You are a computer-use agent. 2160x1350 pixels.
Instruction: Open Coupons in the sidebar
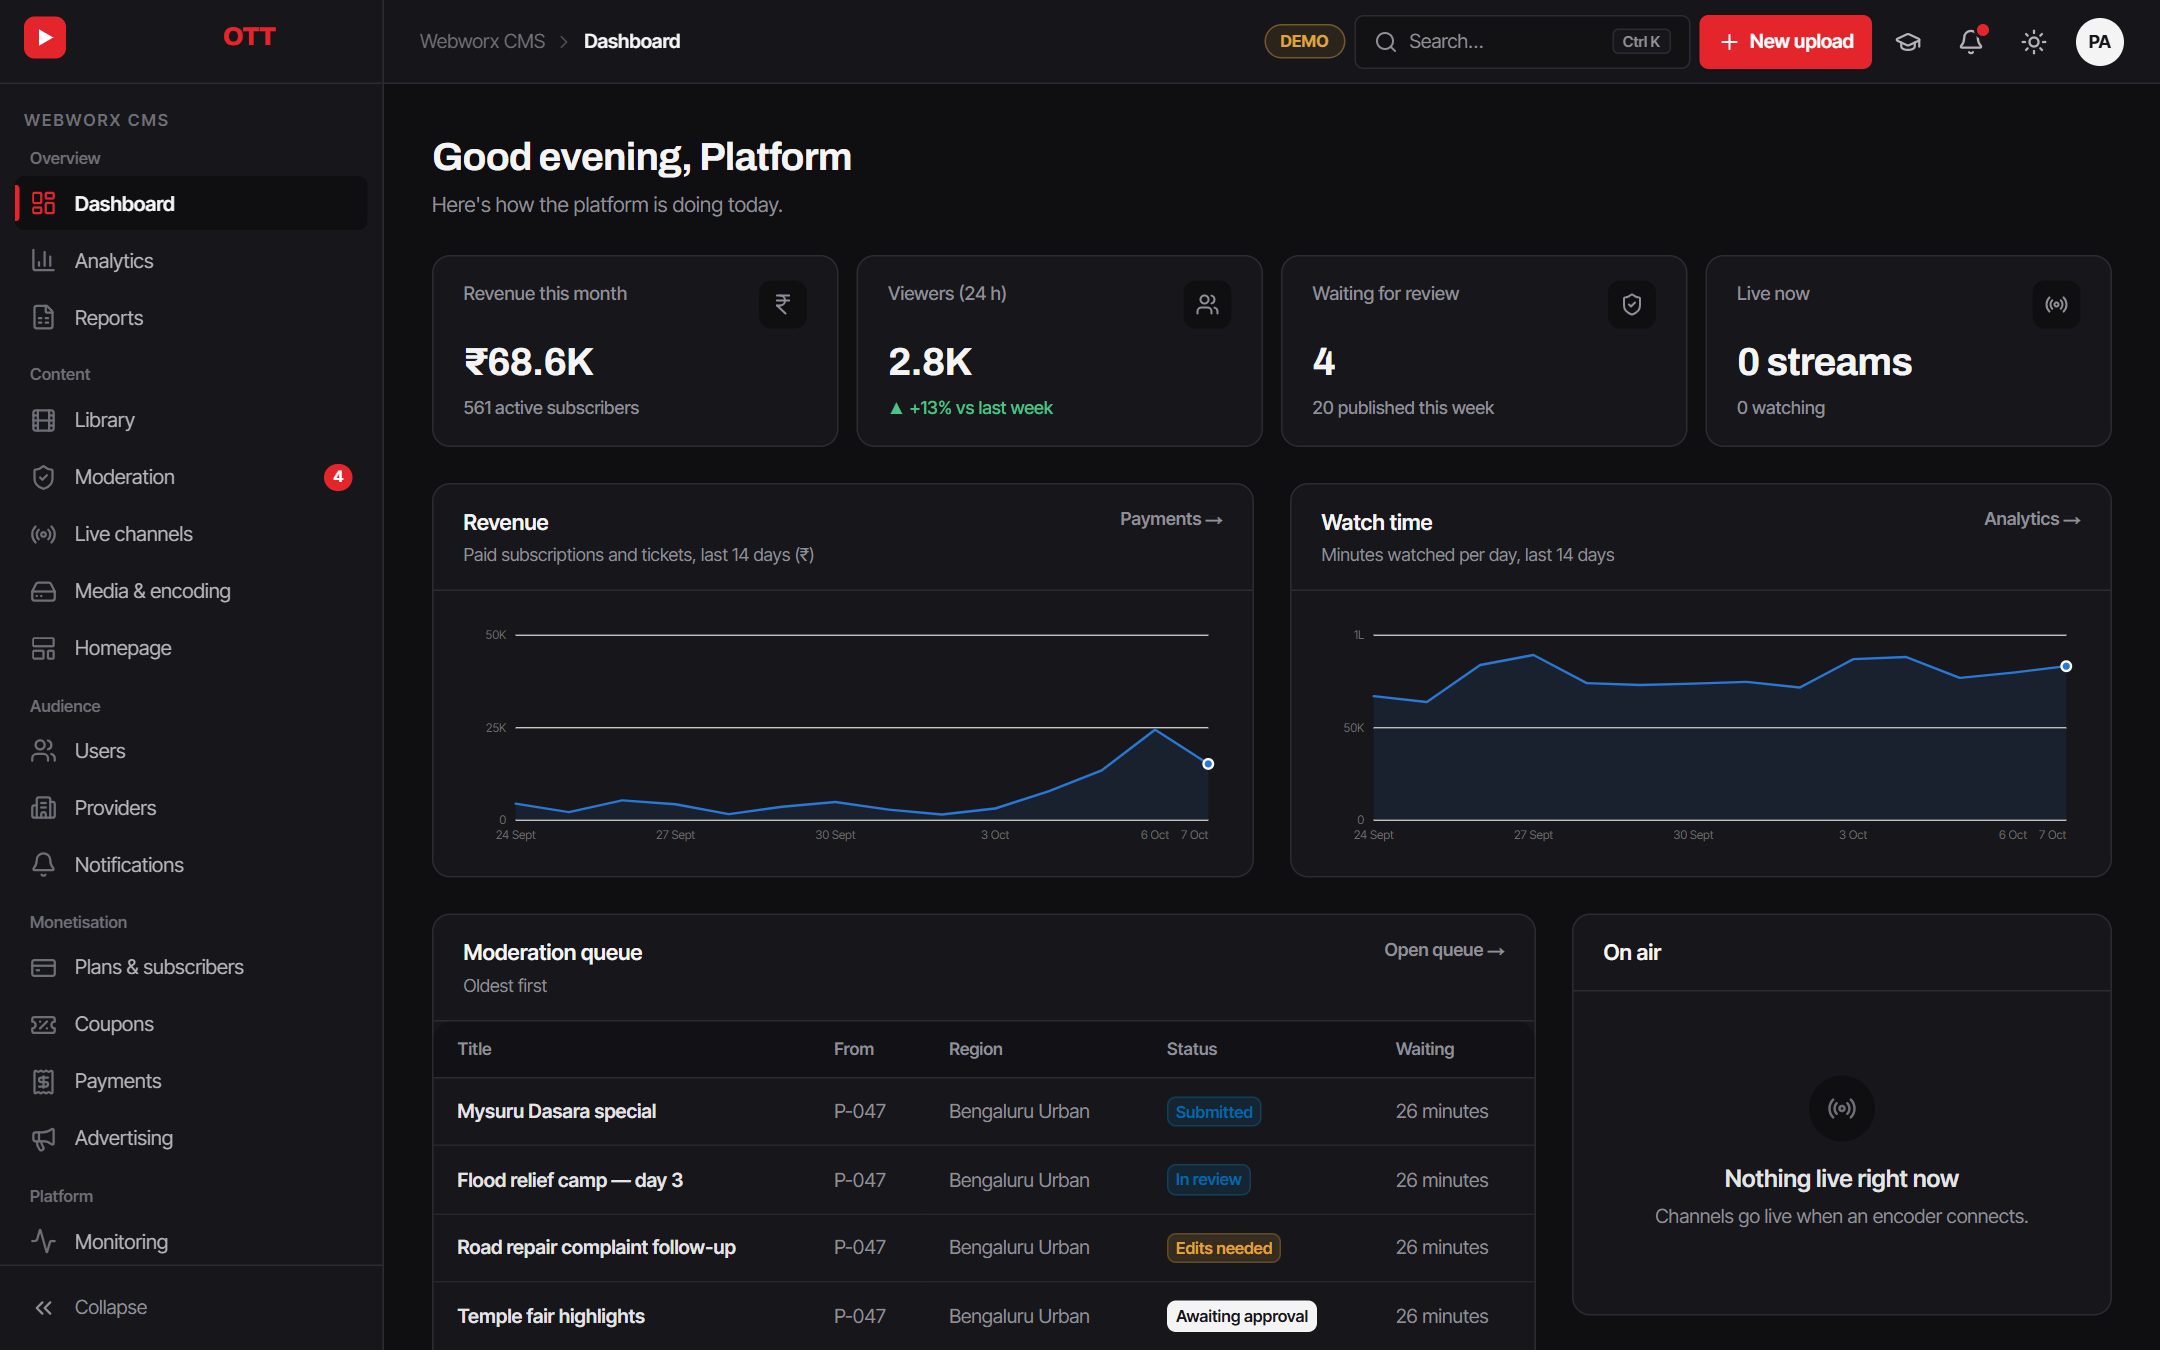click(191, 1024)
